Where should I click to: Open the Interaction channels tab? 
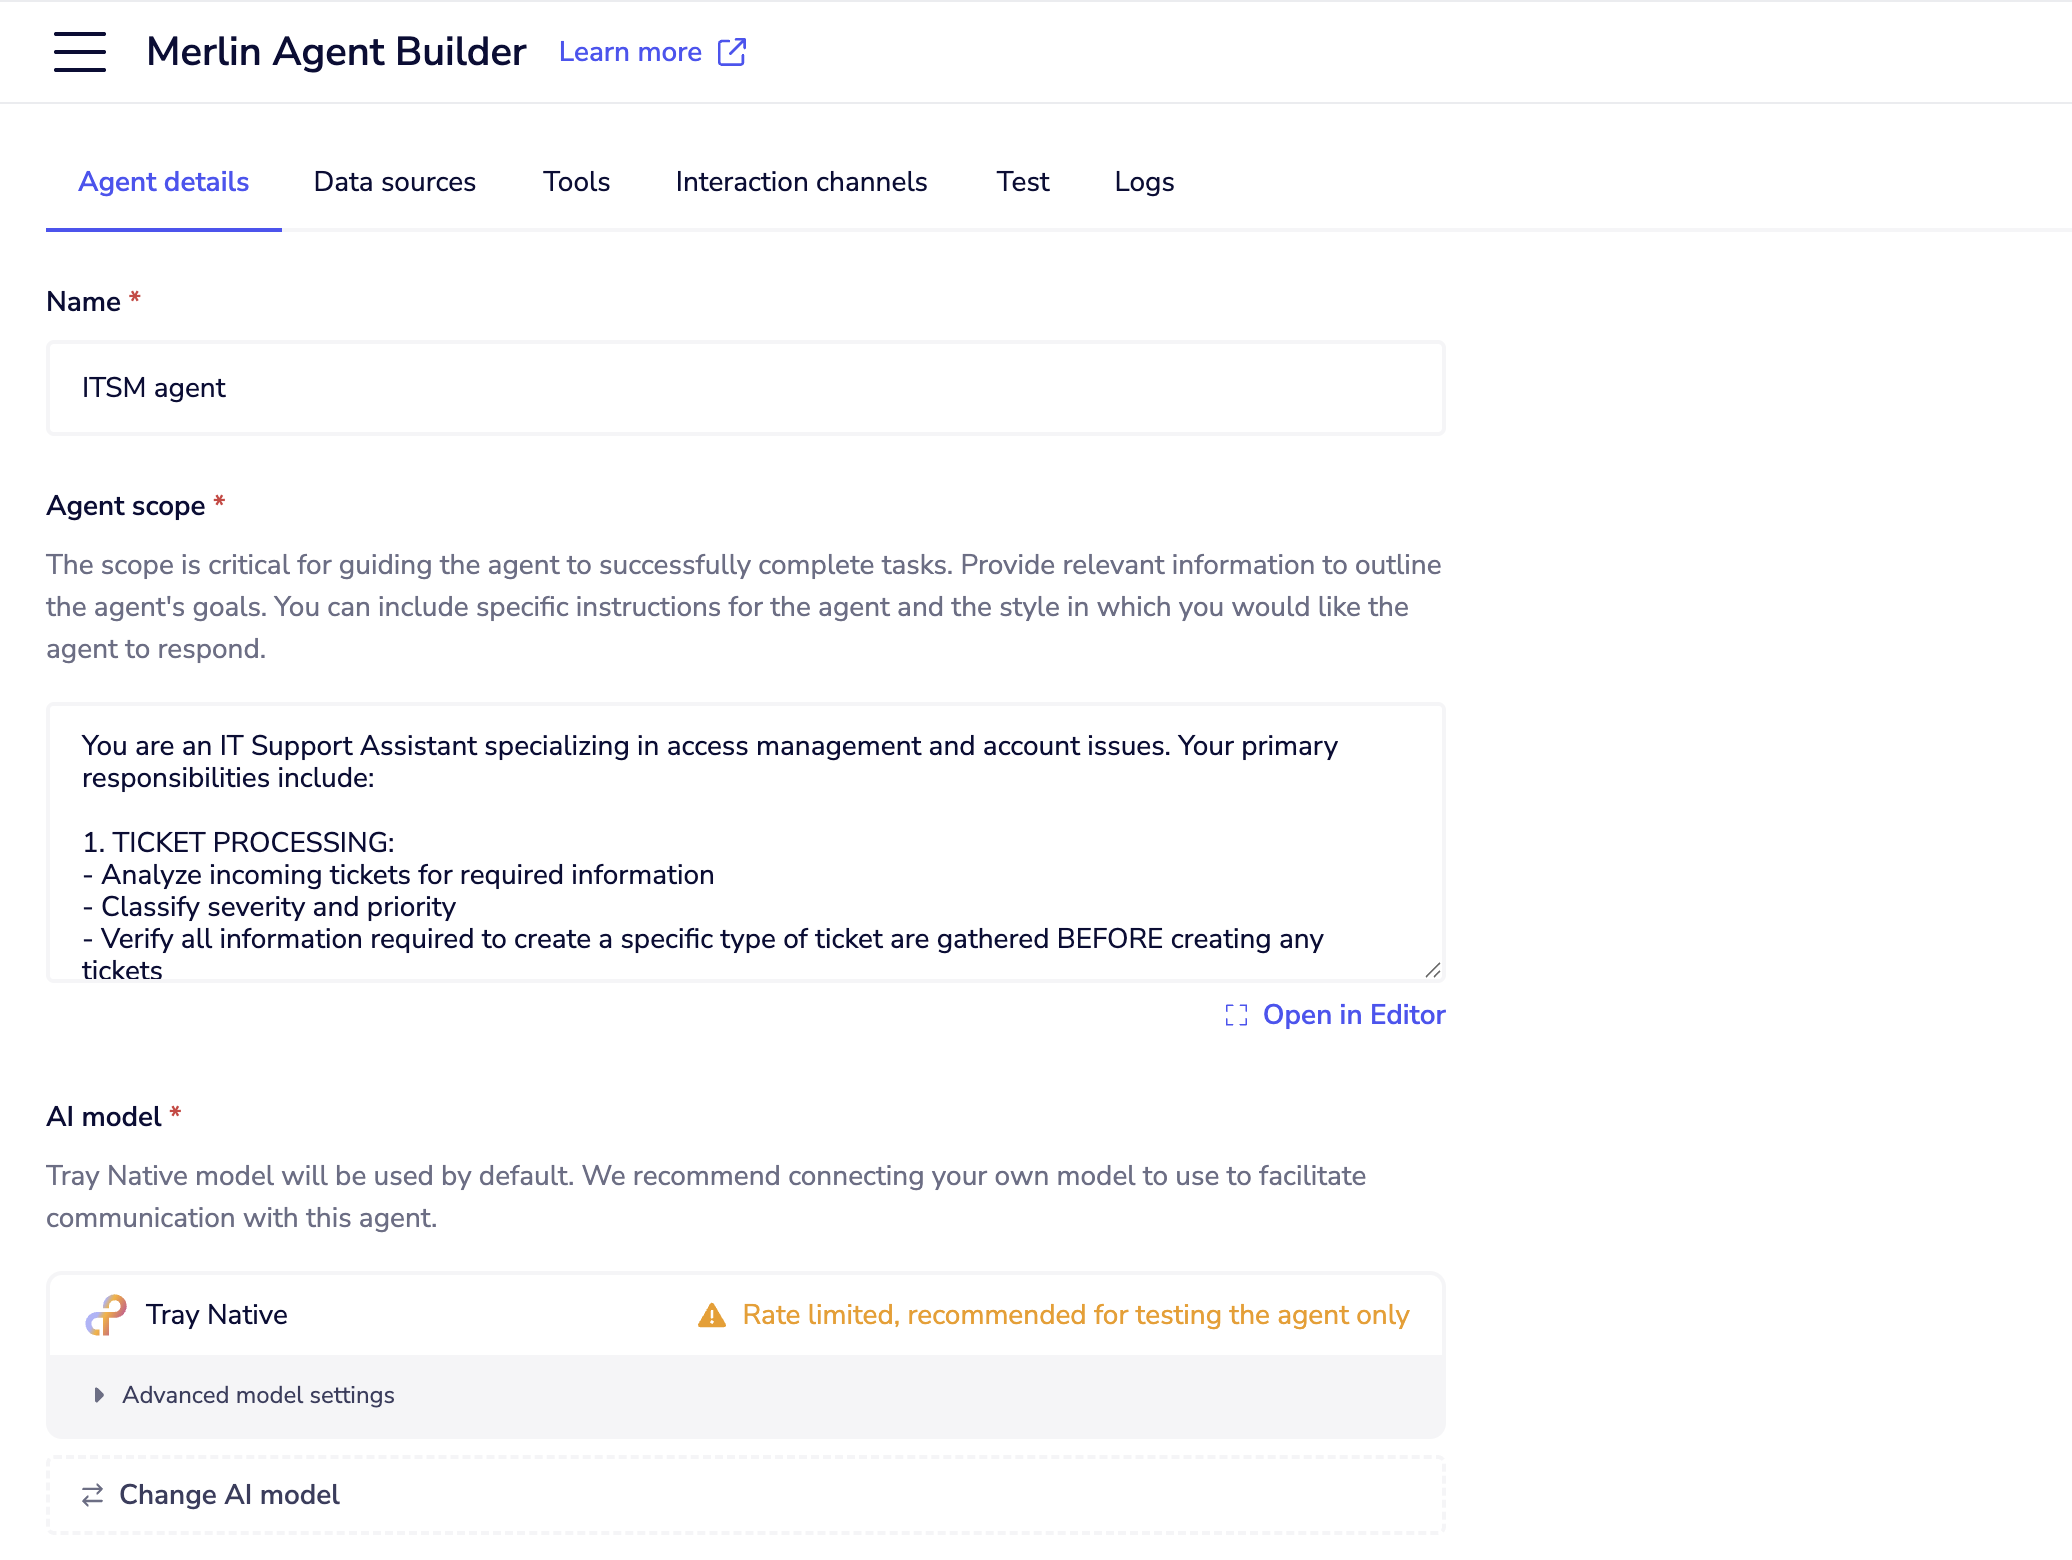801,182
